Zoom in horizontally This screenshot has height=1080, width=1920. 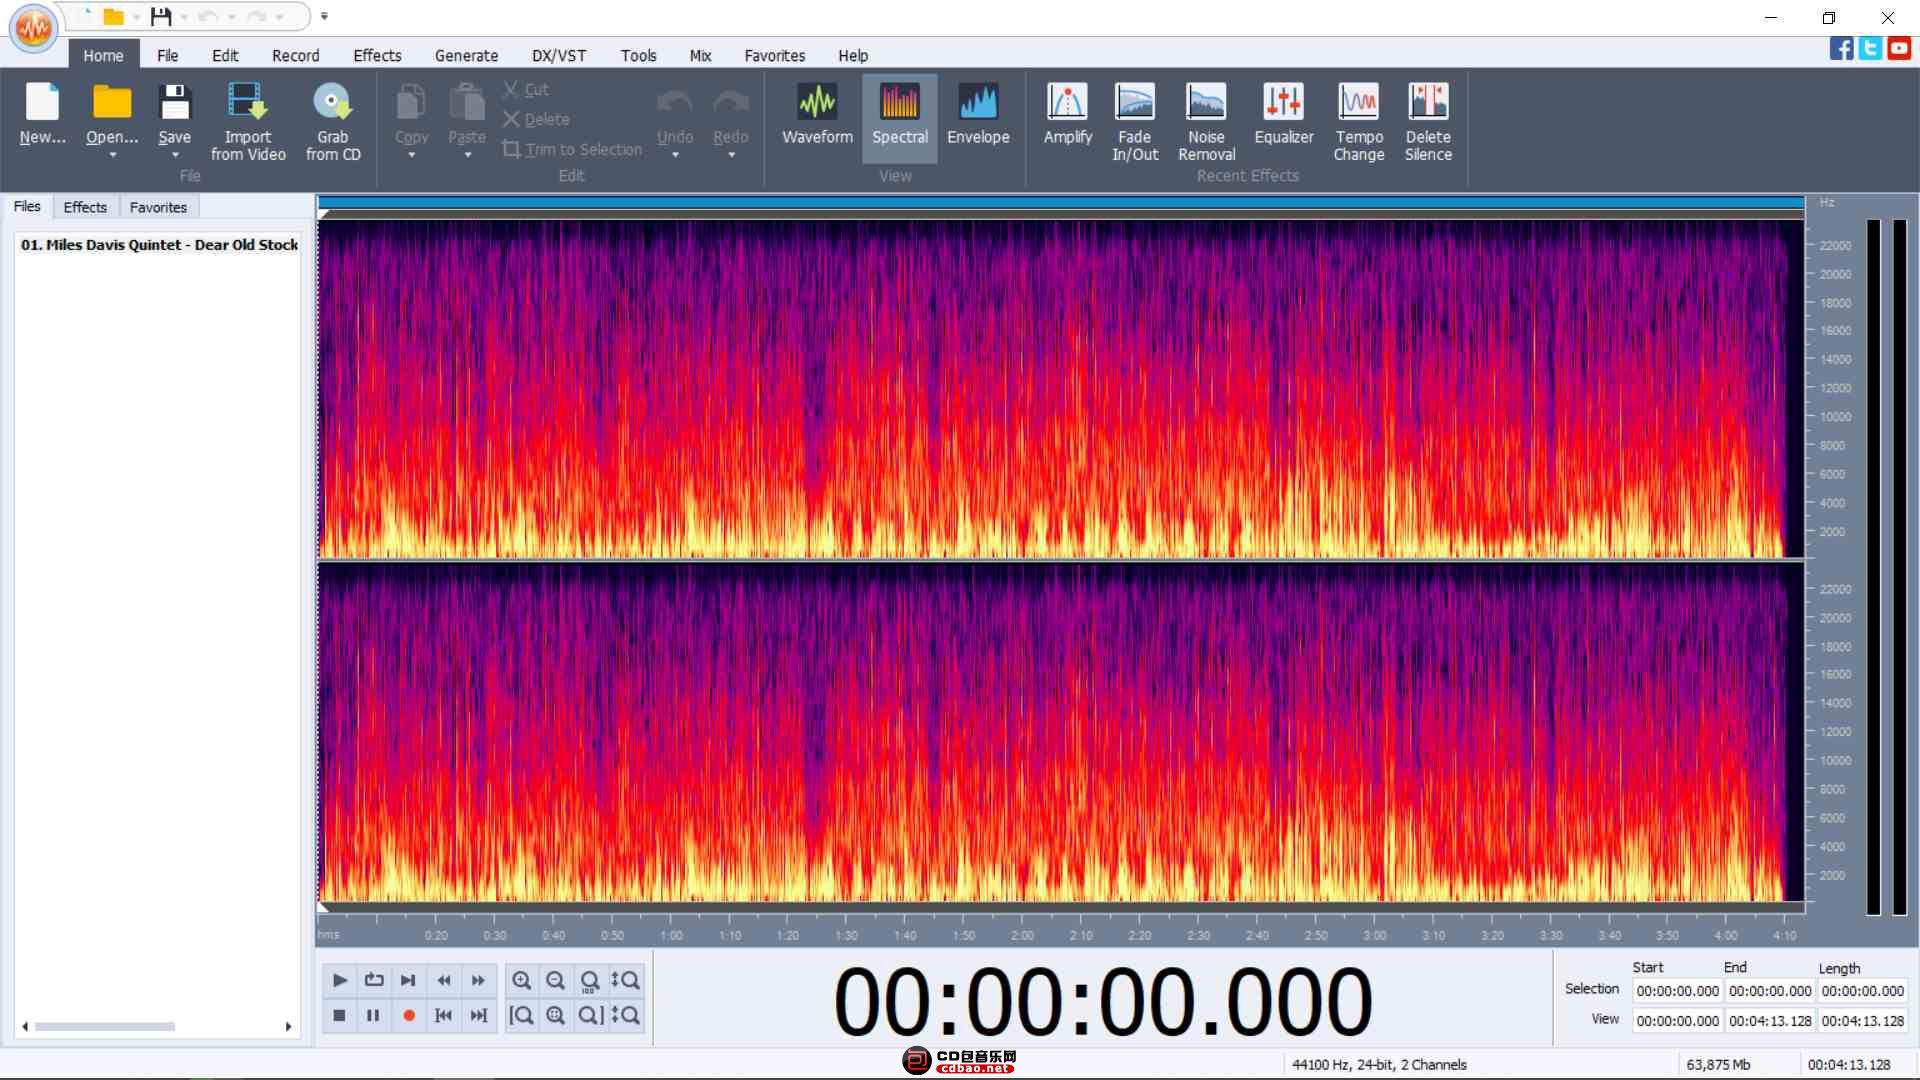point(521,980)
